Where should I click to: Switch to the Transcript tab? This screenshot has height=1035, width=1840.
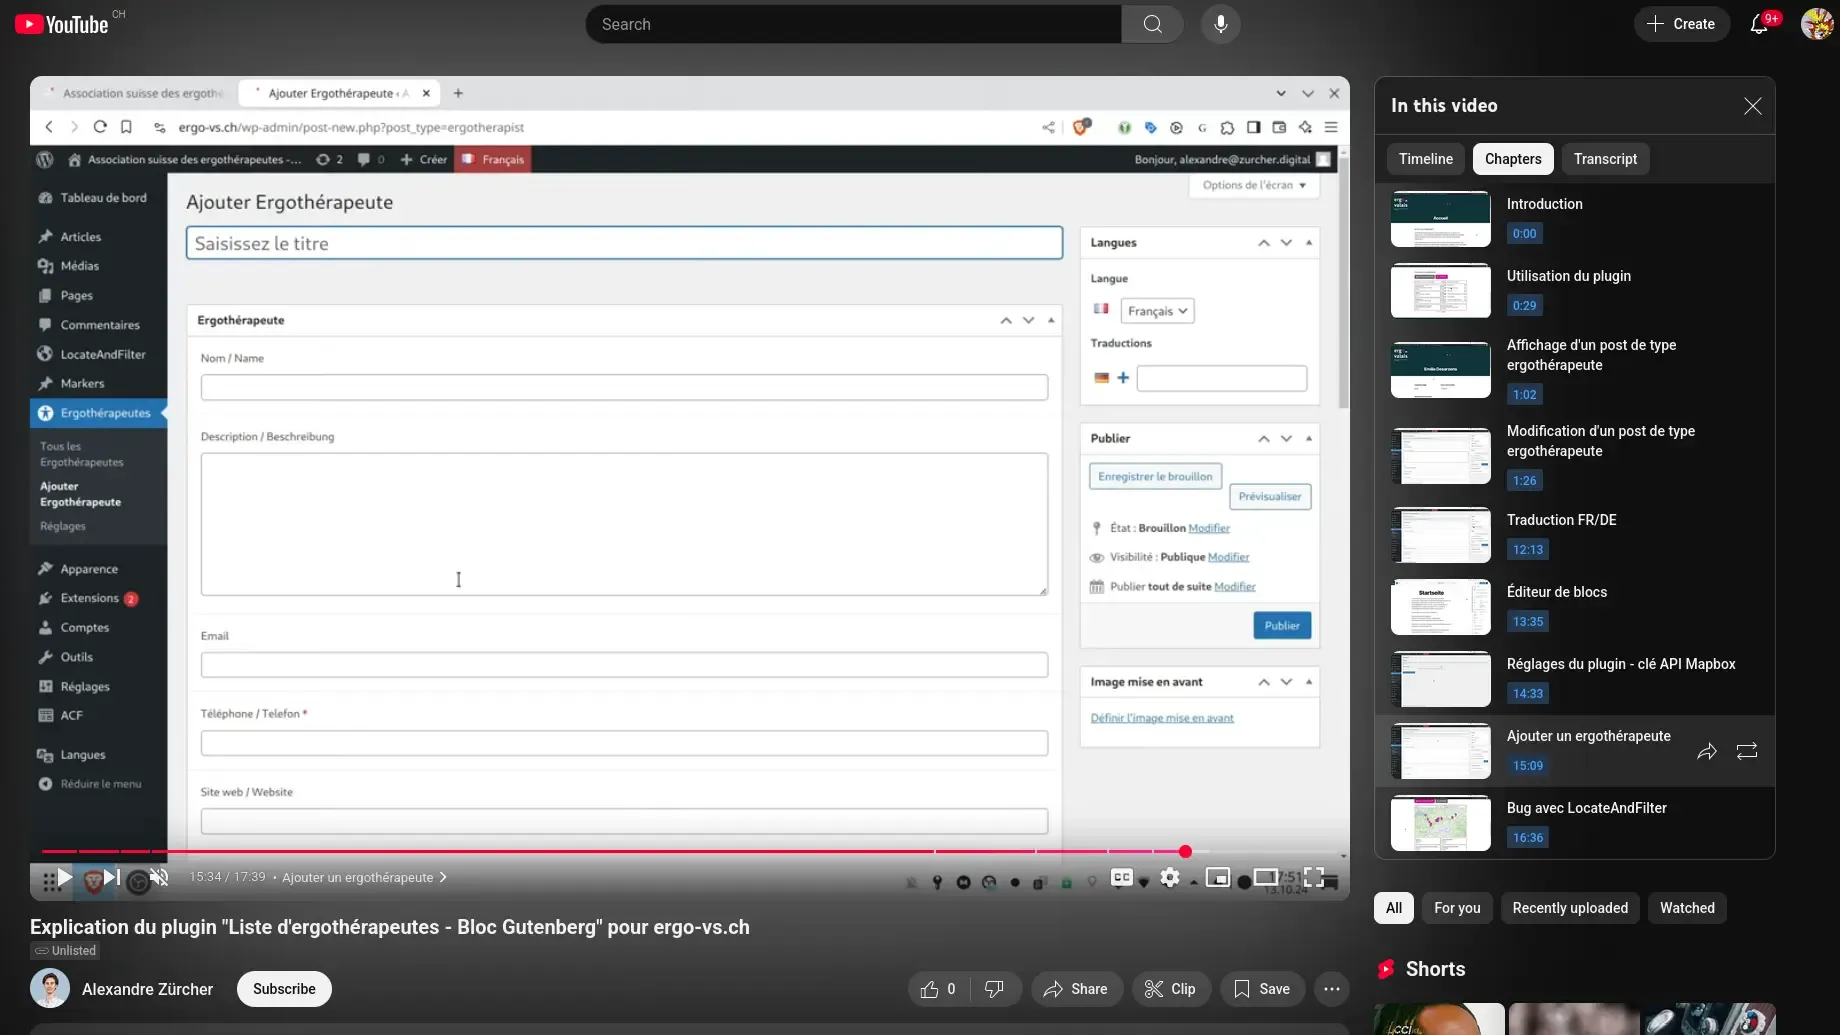coord(1605,159)
